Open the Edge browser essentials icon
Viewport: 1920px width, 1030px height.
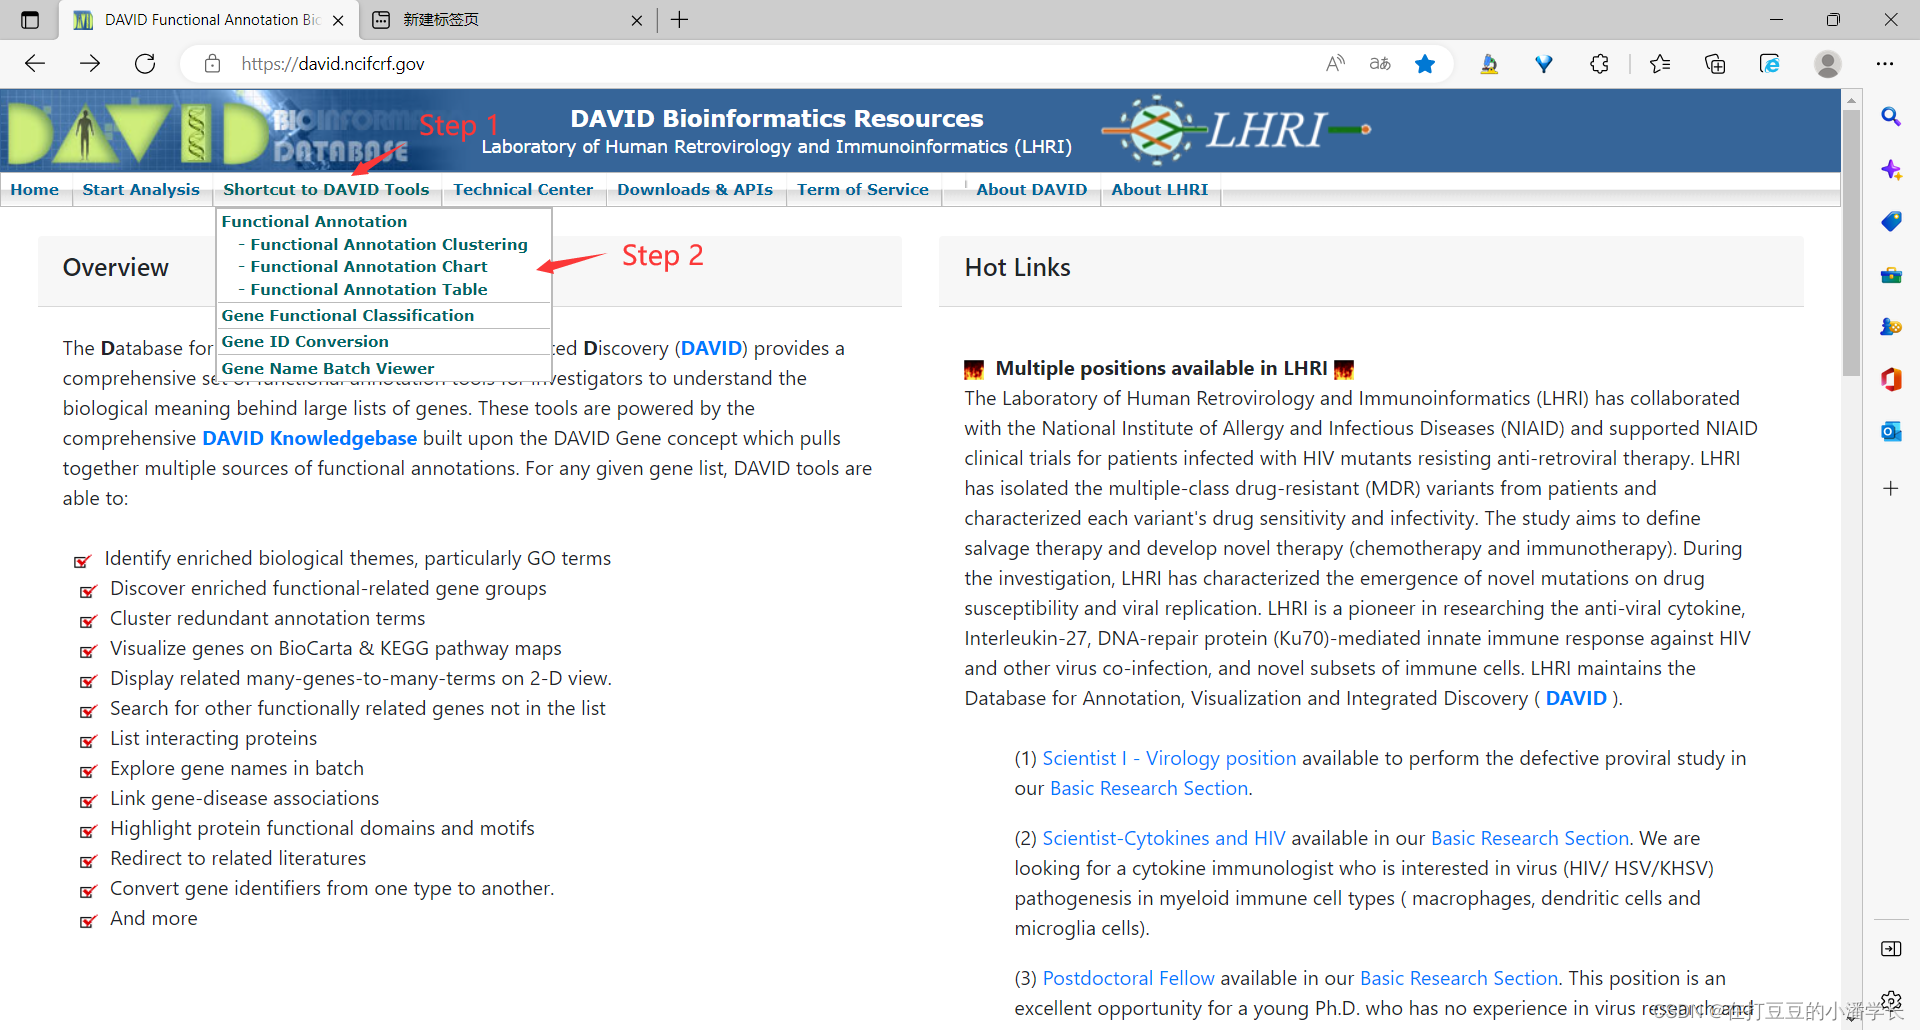coord(1770,64)
